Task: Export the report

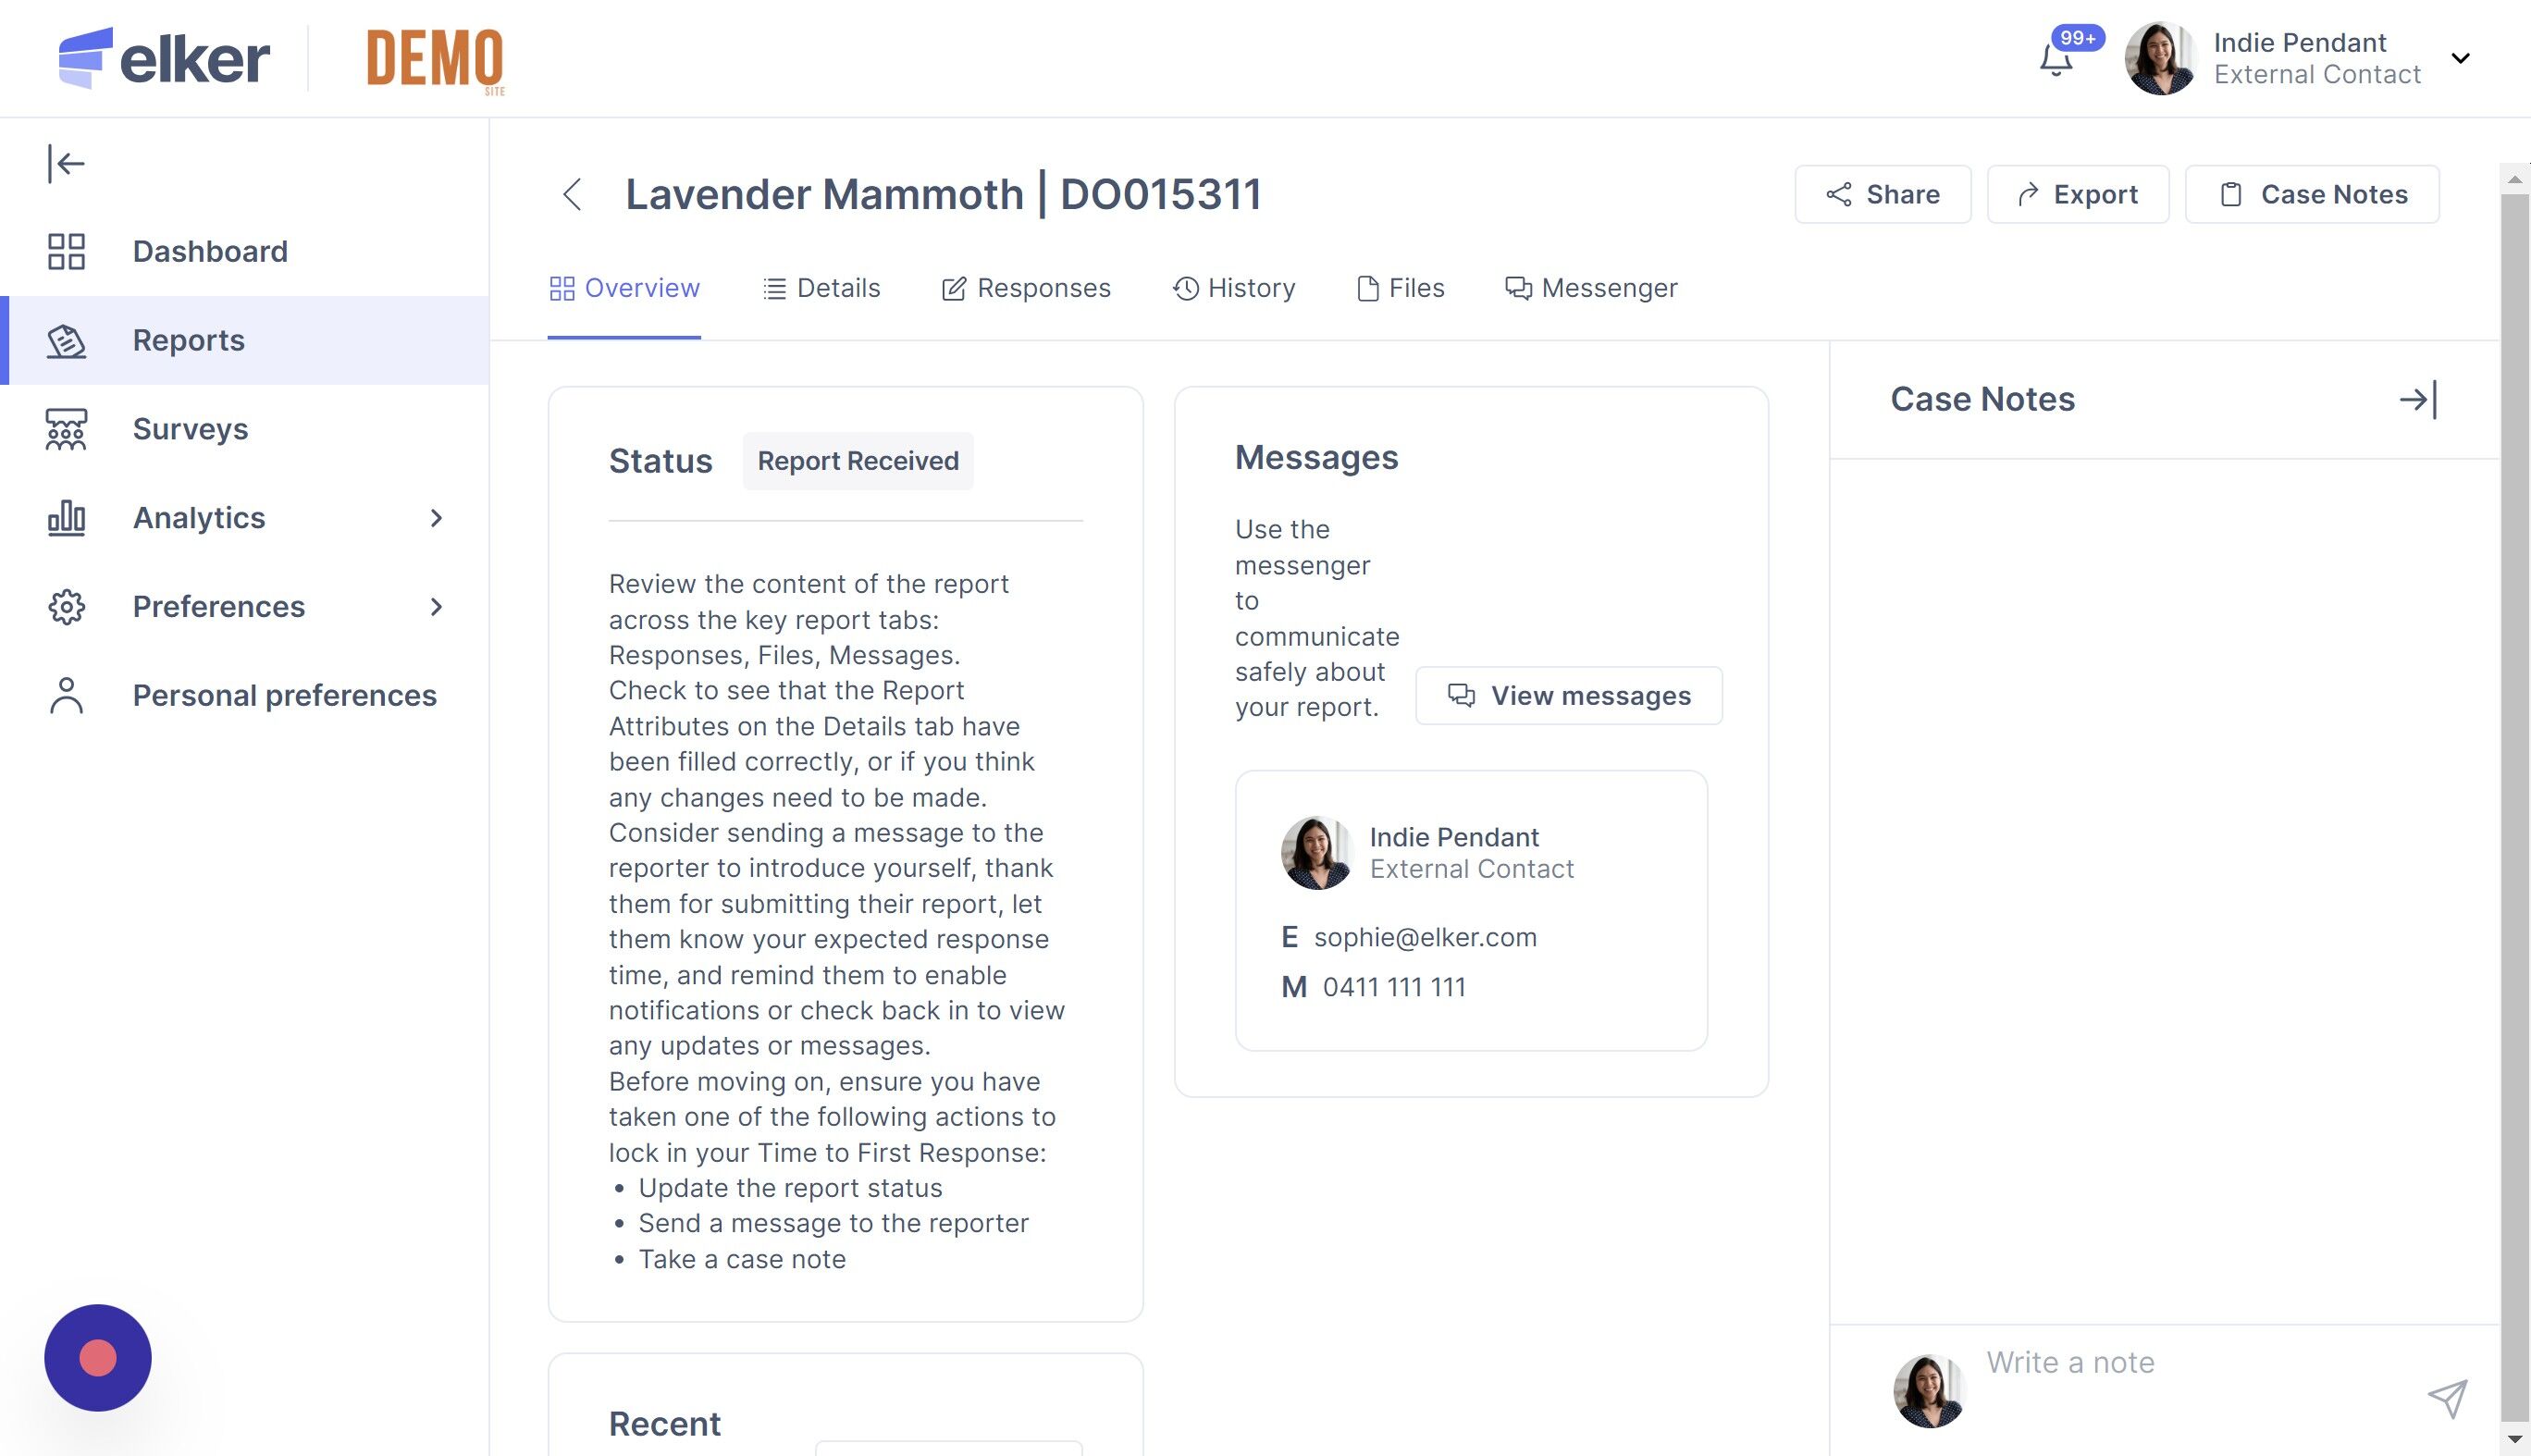Action: 2077,194
